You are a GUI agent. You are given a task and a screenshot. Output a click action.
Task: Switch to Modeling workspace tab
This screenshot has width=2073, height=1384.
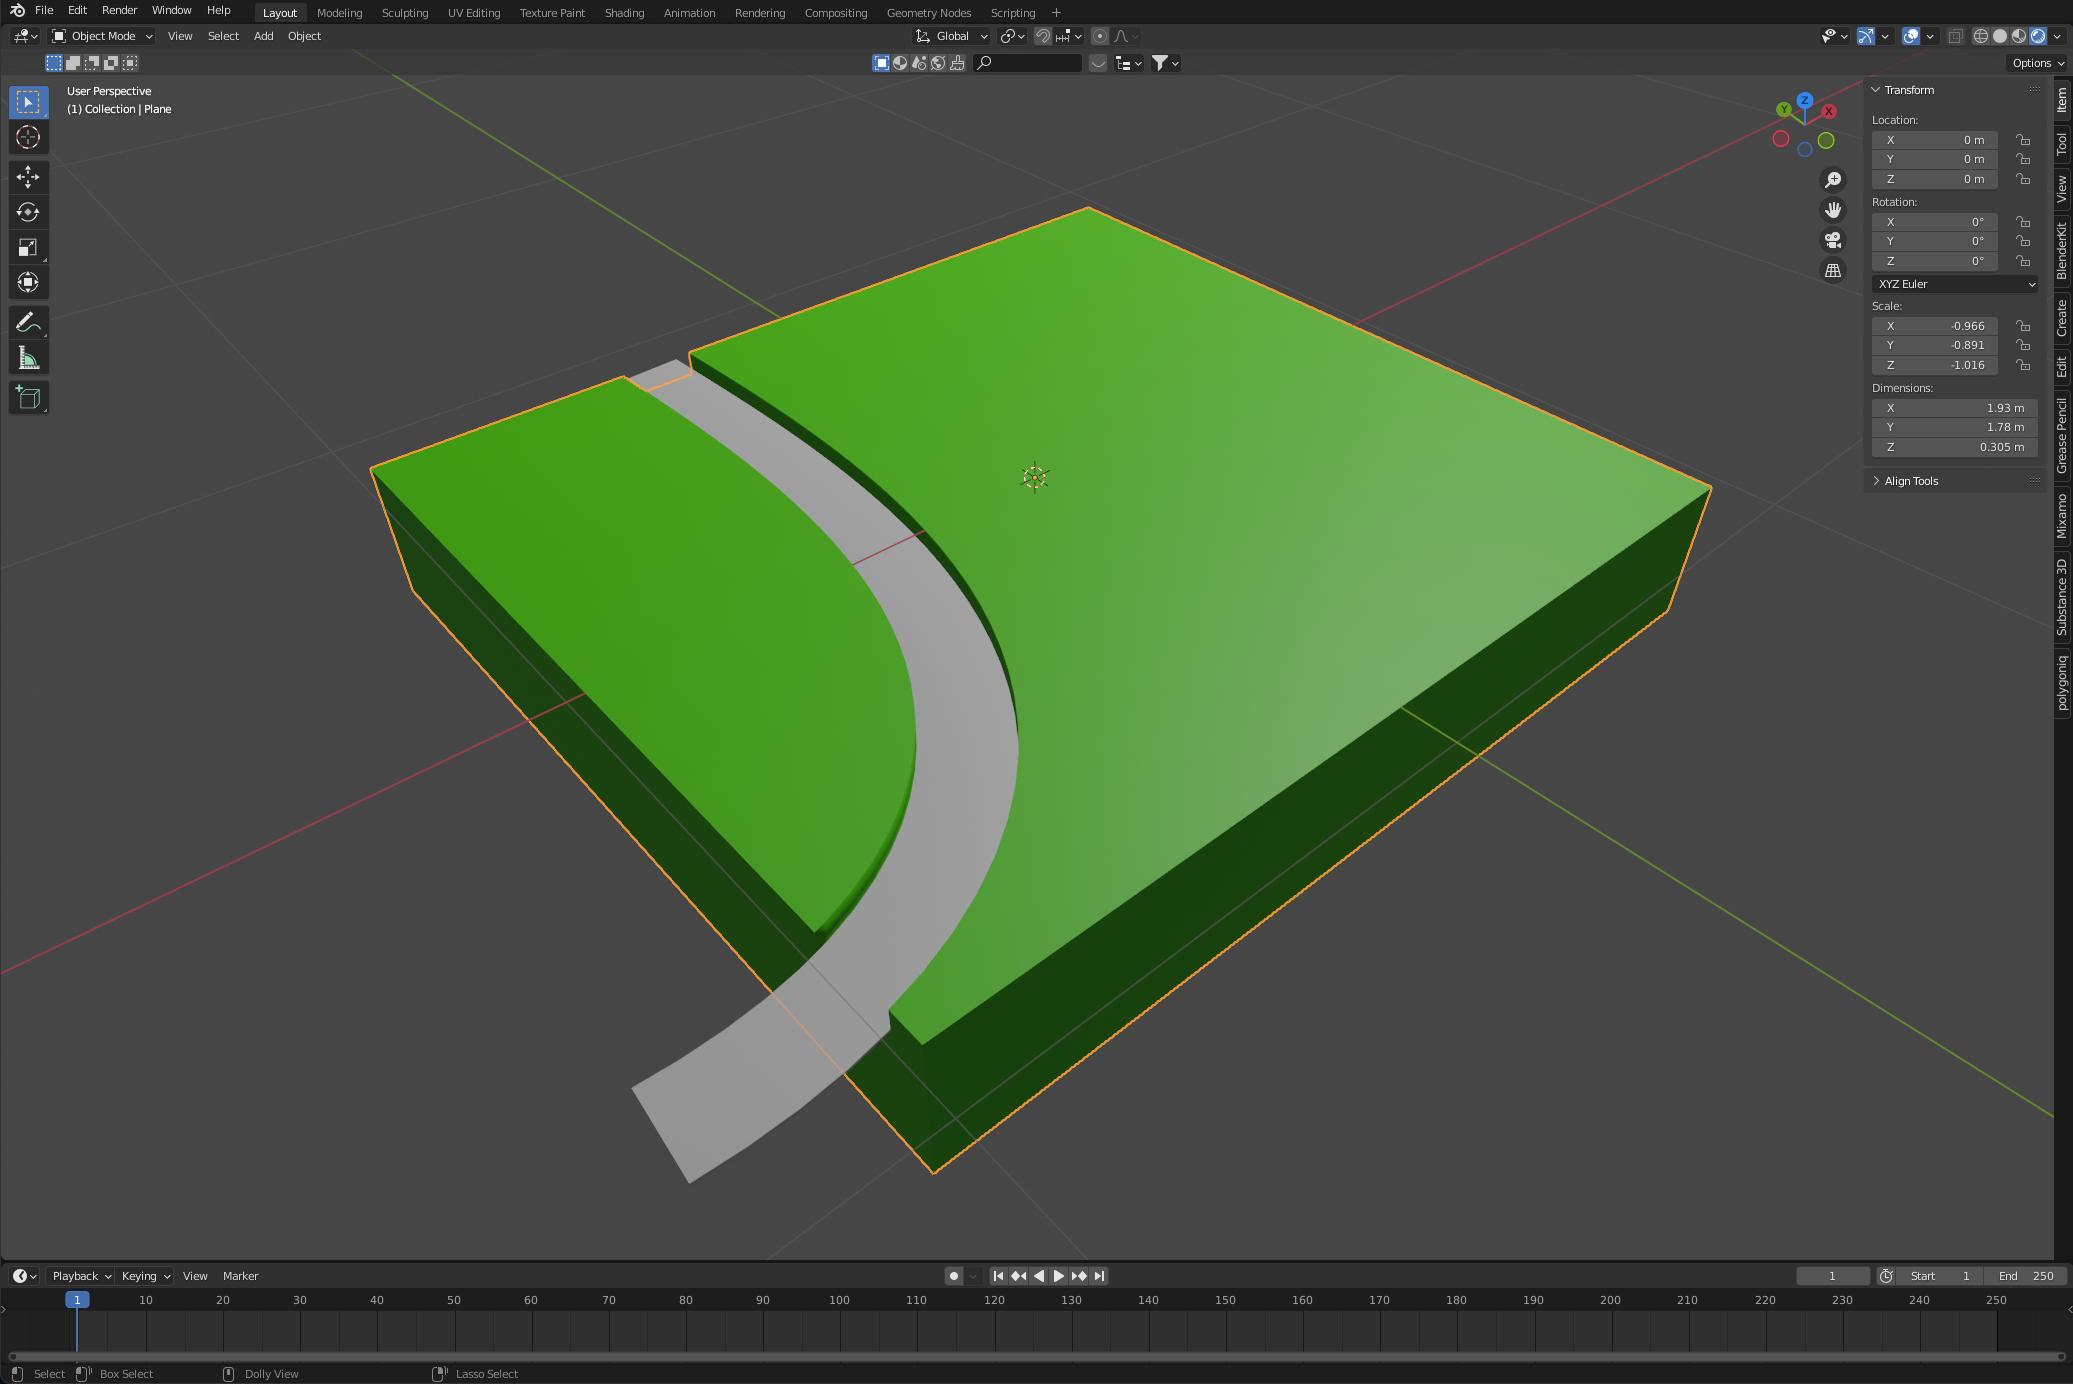pos(339,13)
